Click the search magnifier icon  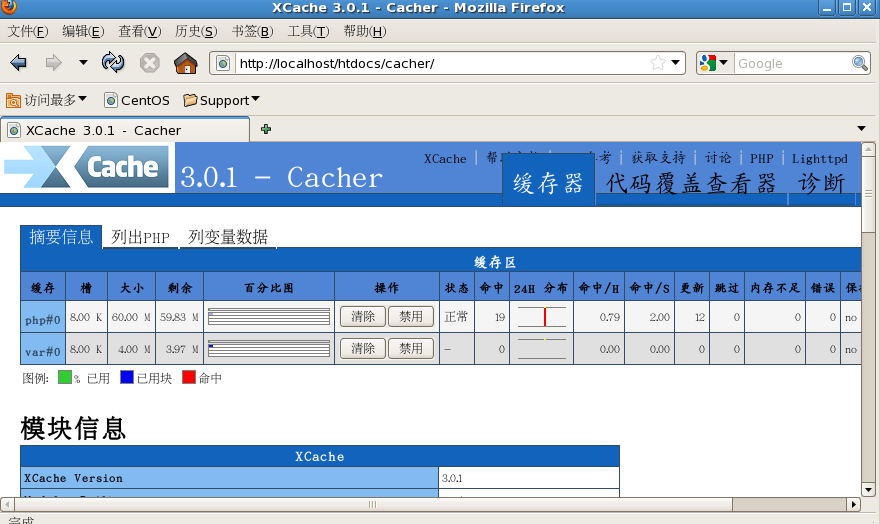860,63
